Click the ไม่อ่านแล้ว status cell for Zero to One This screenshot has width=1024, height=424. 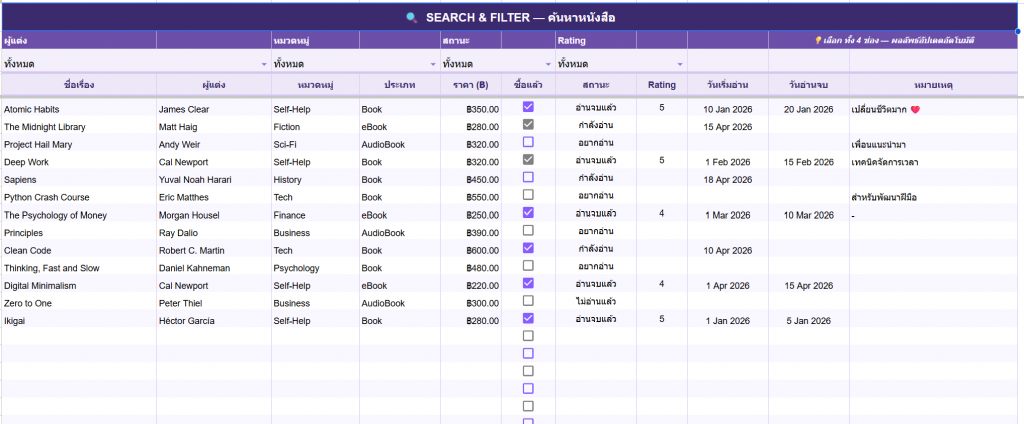coord(596,302)
